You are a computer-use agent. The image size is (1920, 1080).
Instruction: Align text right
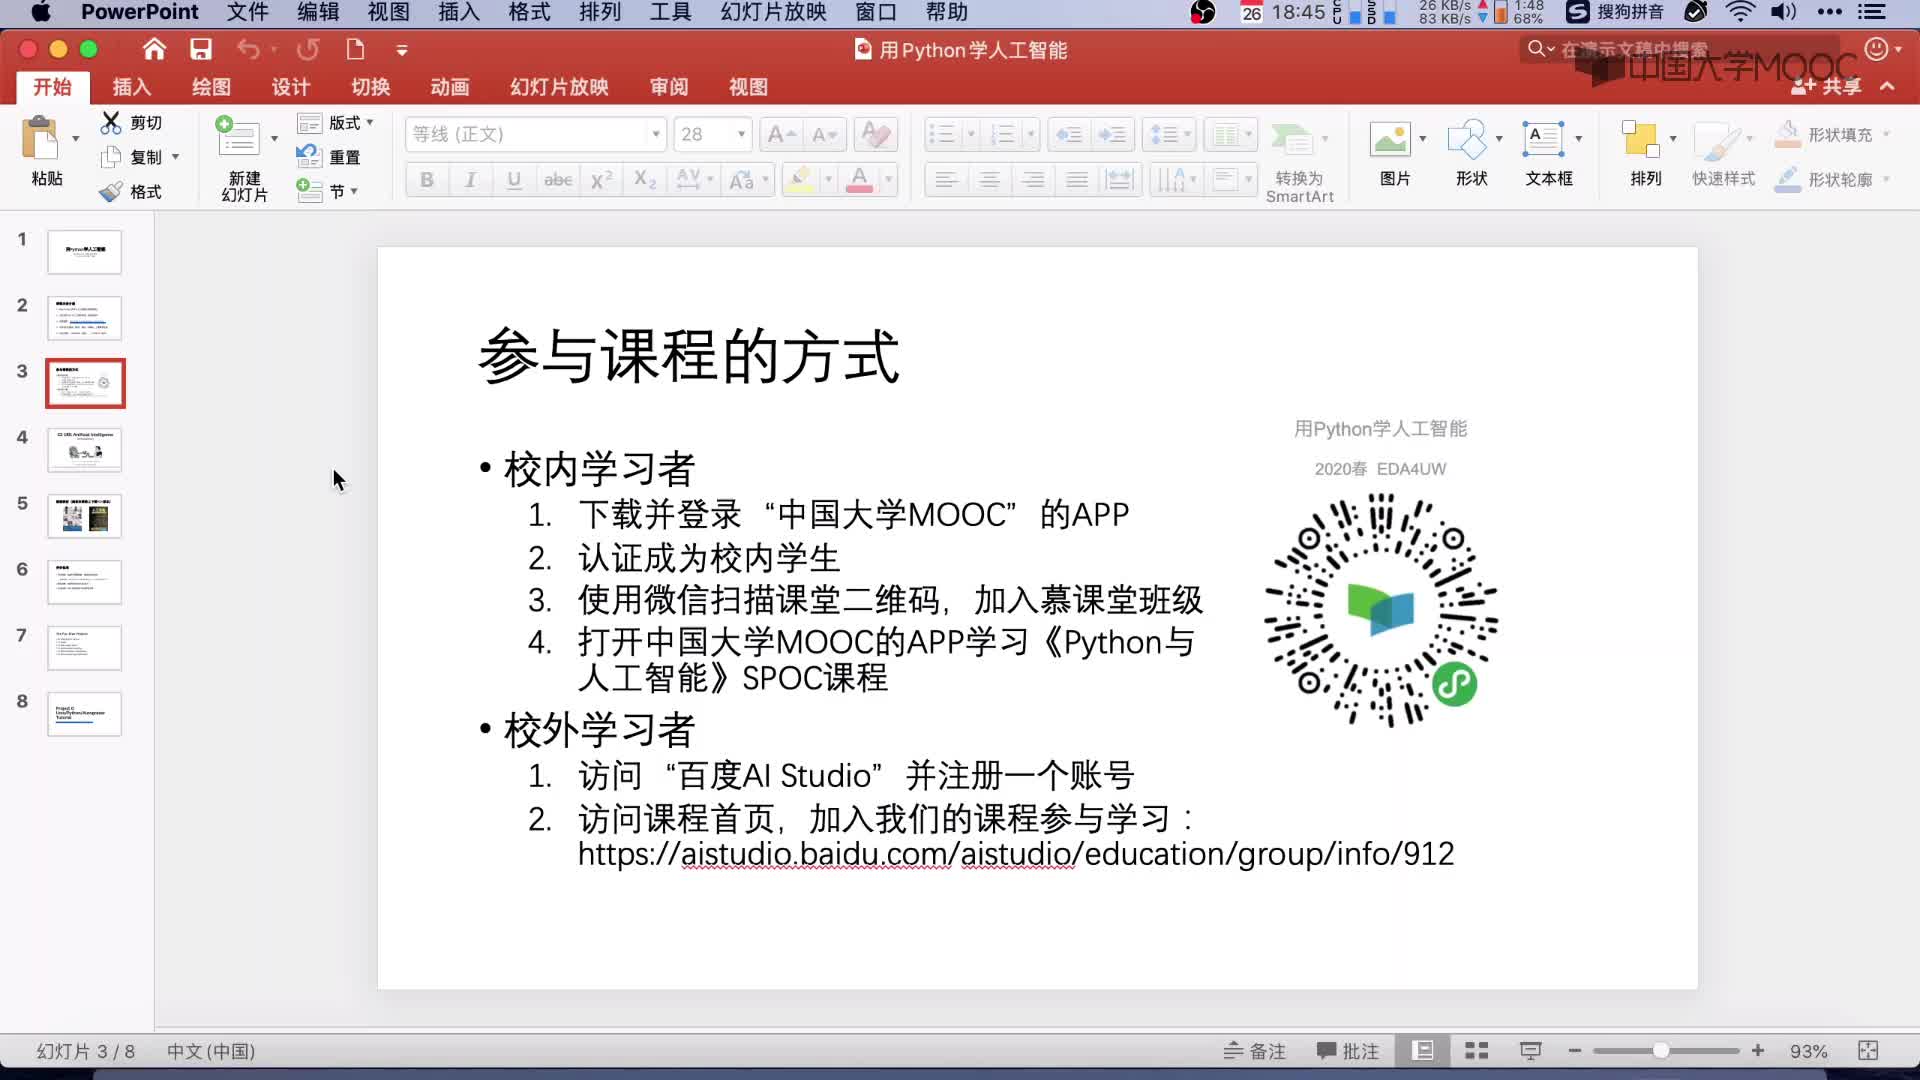coord(1033,180)
